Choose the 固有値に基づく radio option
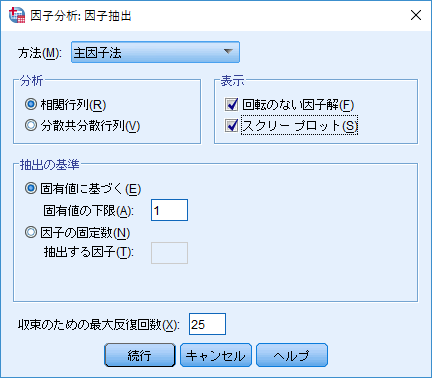Screen dimensions: 432x378 pyautogui.click(x=31, y=189)
